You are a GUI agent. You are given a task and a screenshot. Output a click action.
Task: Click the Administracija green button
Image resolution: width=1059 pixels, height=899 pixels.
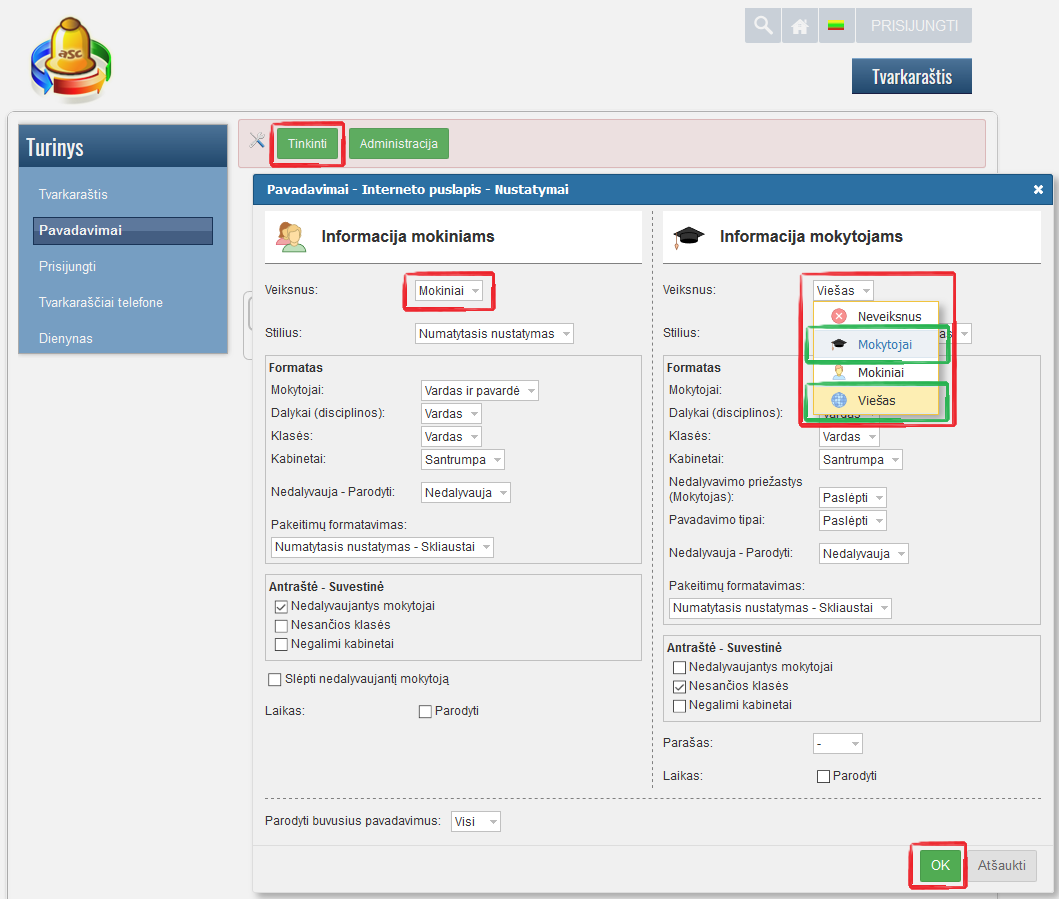coord(398,144)
